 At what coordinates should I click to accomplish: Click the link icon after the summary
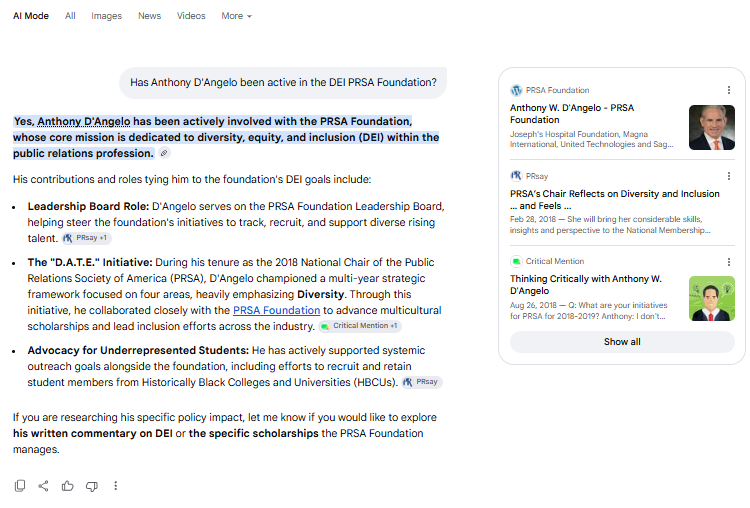164,153
